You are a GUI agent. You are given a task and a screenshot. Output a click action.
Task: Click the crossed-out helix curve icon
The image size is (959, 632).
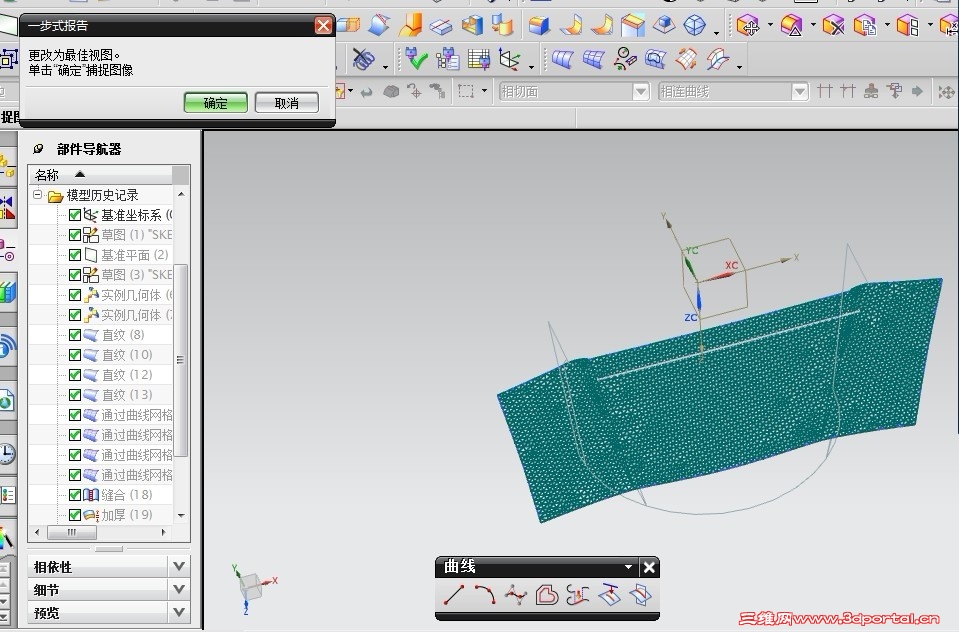point(363,59)
